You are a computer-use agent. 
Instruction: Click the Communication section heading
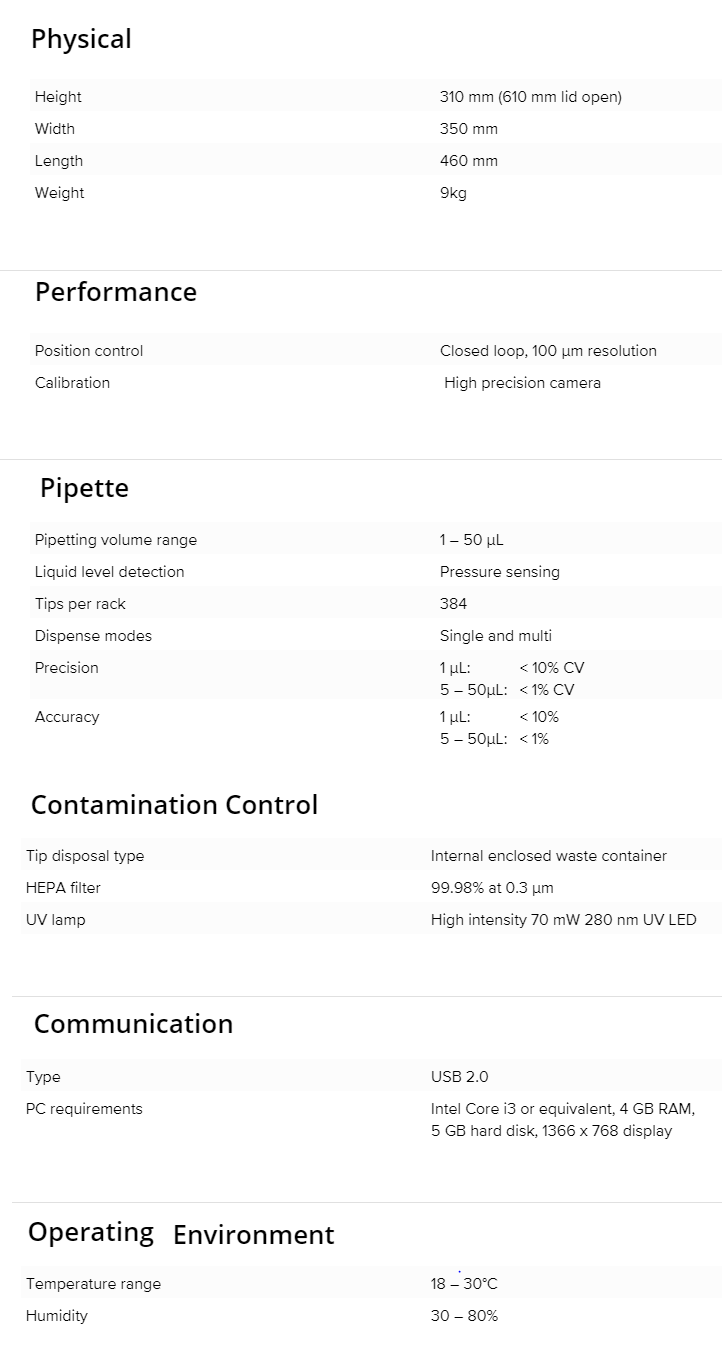click(x=133, y=1024)
